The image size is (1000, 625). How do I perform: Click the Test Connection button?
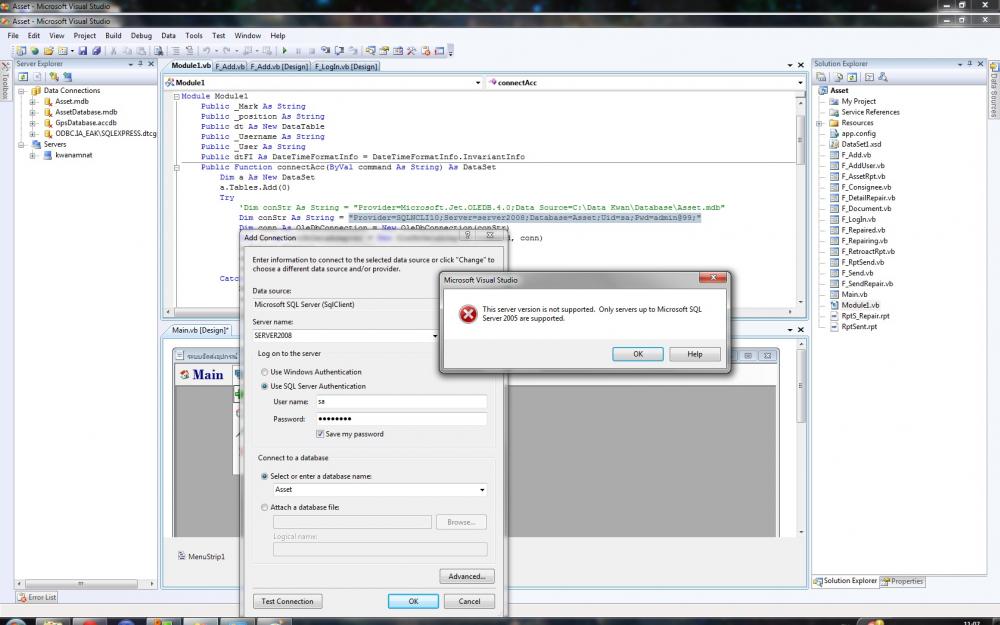point(288,601)
